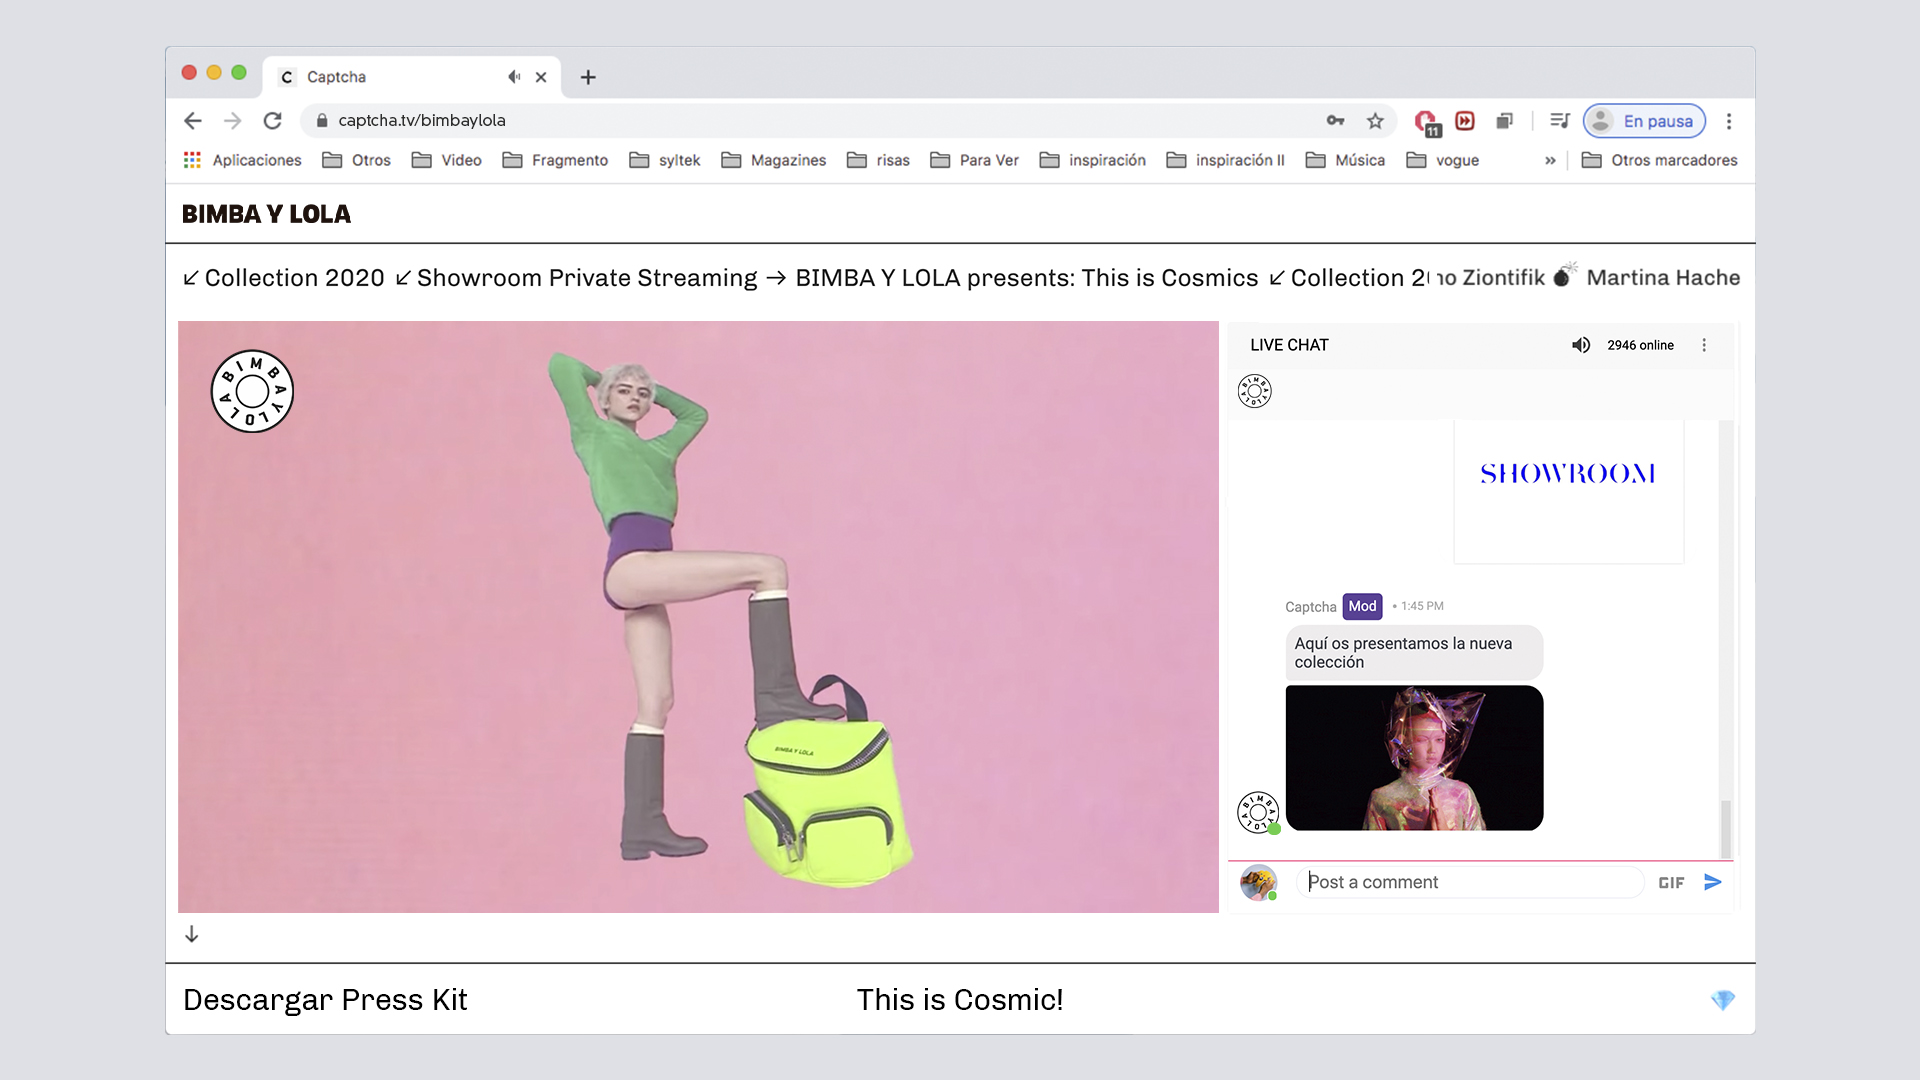Click the diamond icon in footer

click(1722, 1000)
